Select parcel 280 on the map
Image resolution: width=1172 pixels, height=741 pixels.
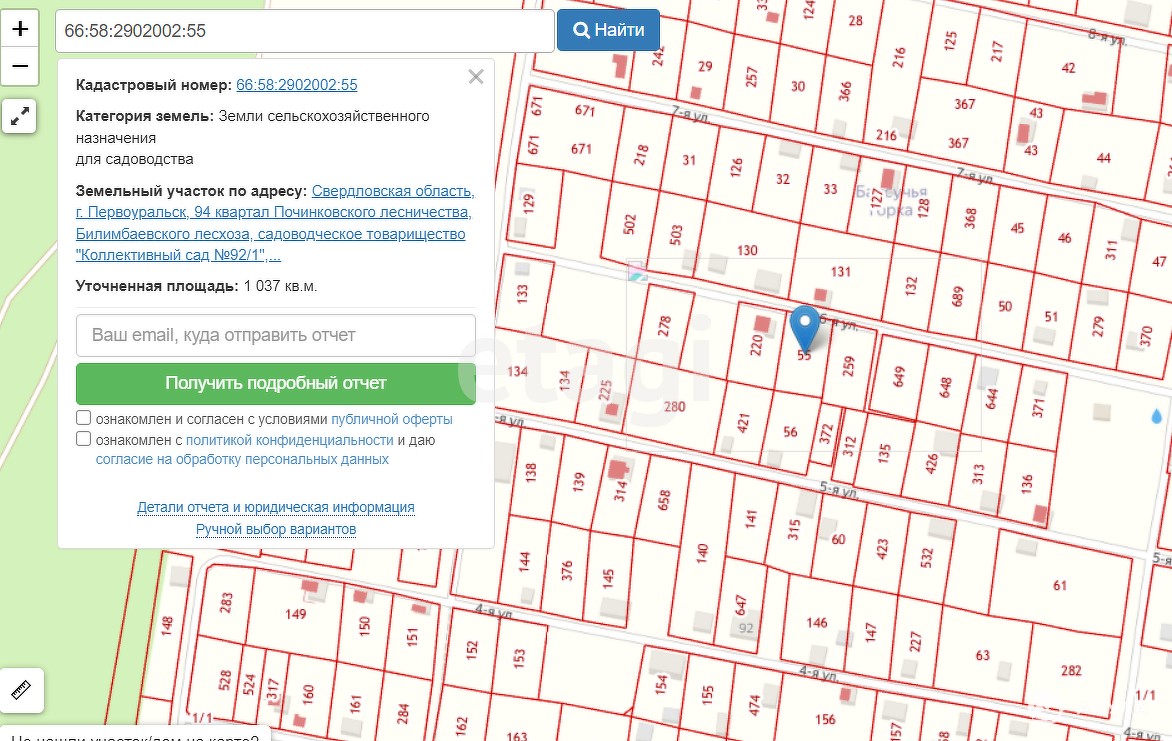[674, 406]
